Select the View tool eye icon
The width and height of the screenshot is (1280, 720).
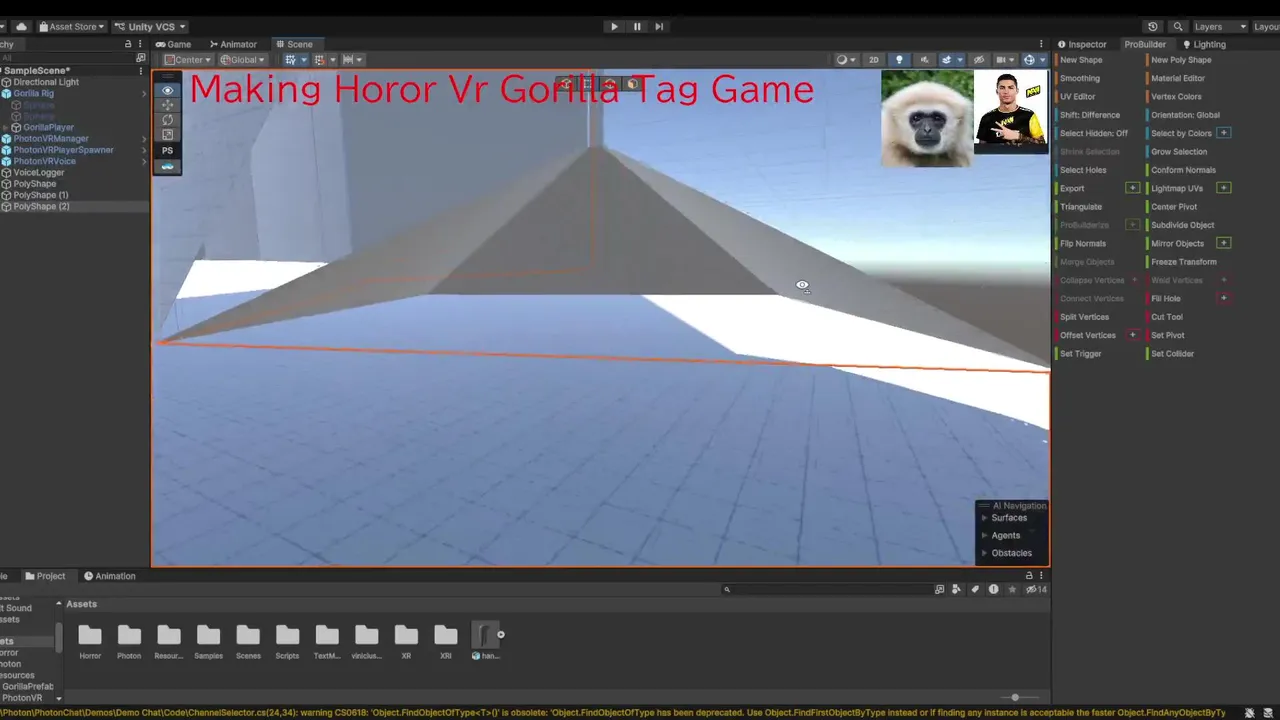coord(167,90)
